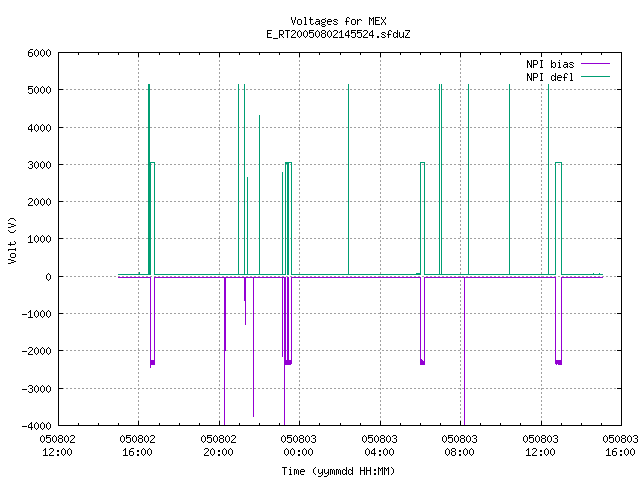
Task: Click the -3000 y-axis tick label
Action: click(x=37, y=389)
